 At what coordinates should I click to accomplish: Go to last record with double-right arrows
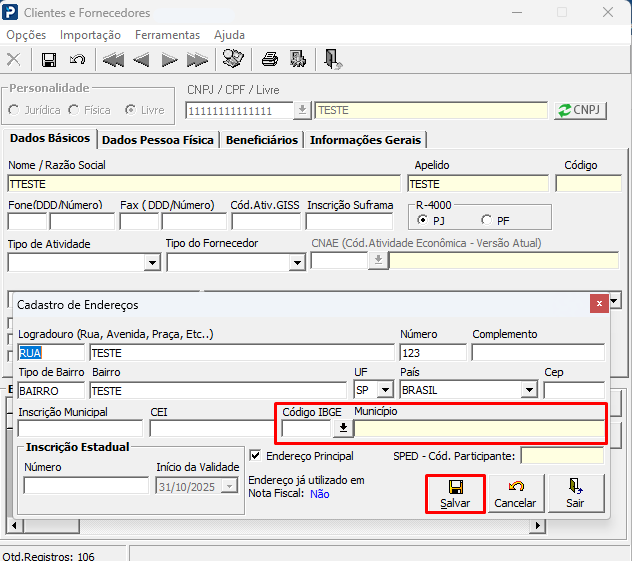[x=197, y=59]
